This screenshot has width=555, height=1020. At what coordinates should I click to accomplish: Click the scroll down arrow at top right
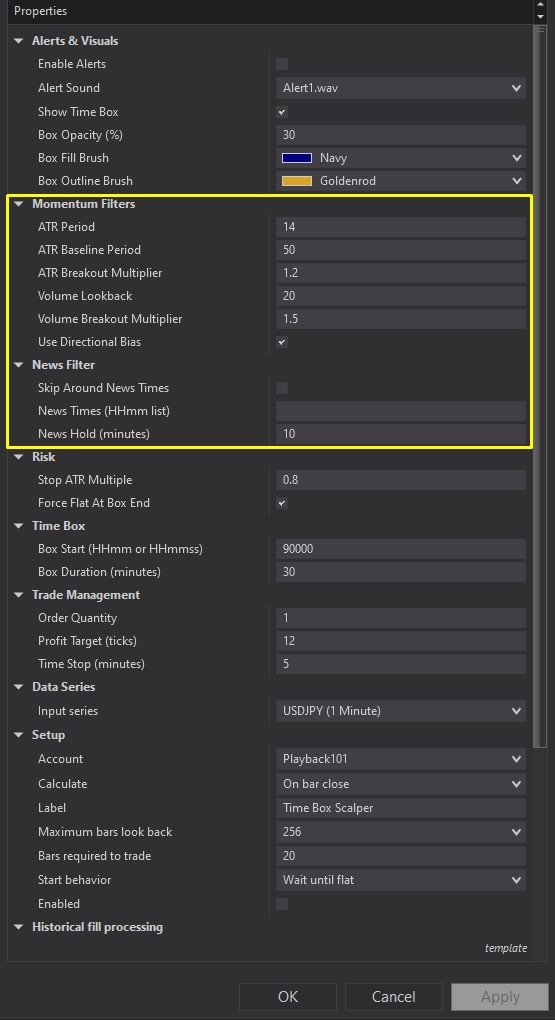[x=540, y=17]
